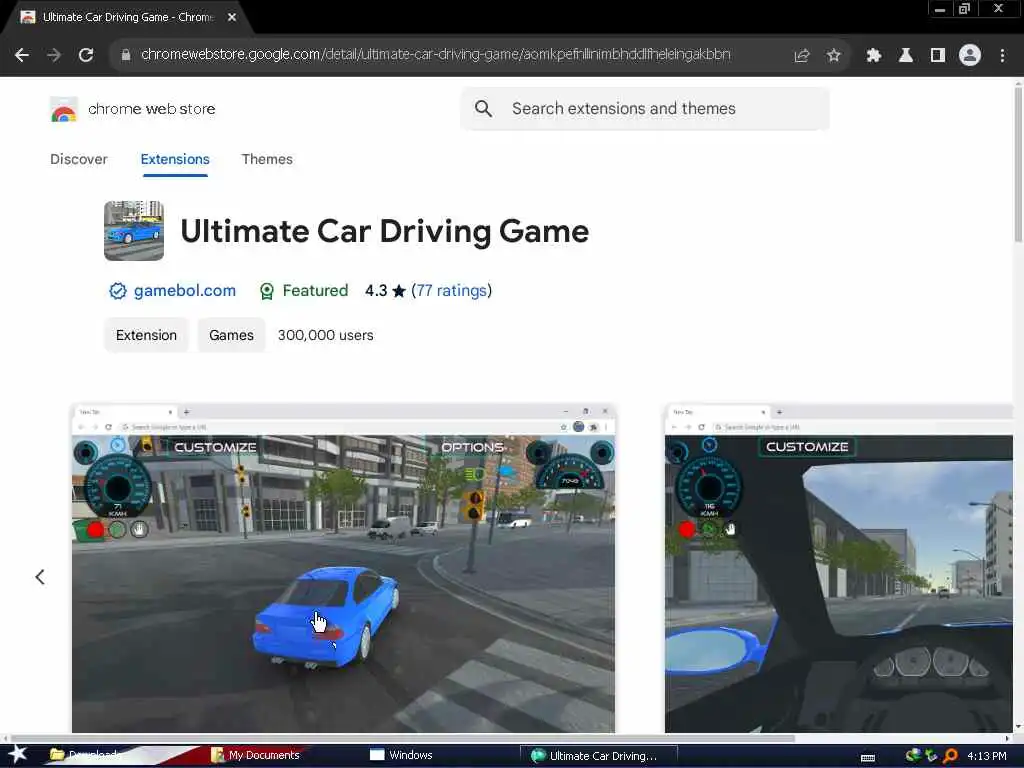Viewport: 1024px width, 768px height.
Task: Switch to the Discover tab
Action: [x=78, y=159]
